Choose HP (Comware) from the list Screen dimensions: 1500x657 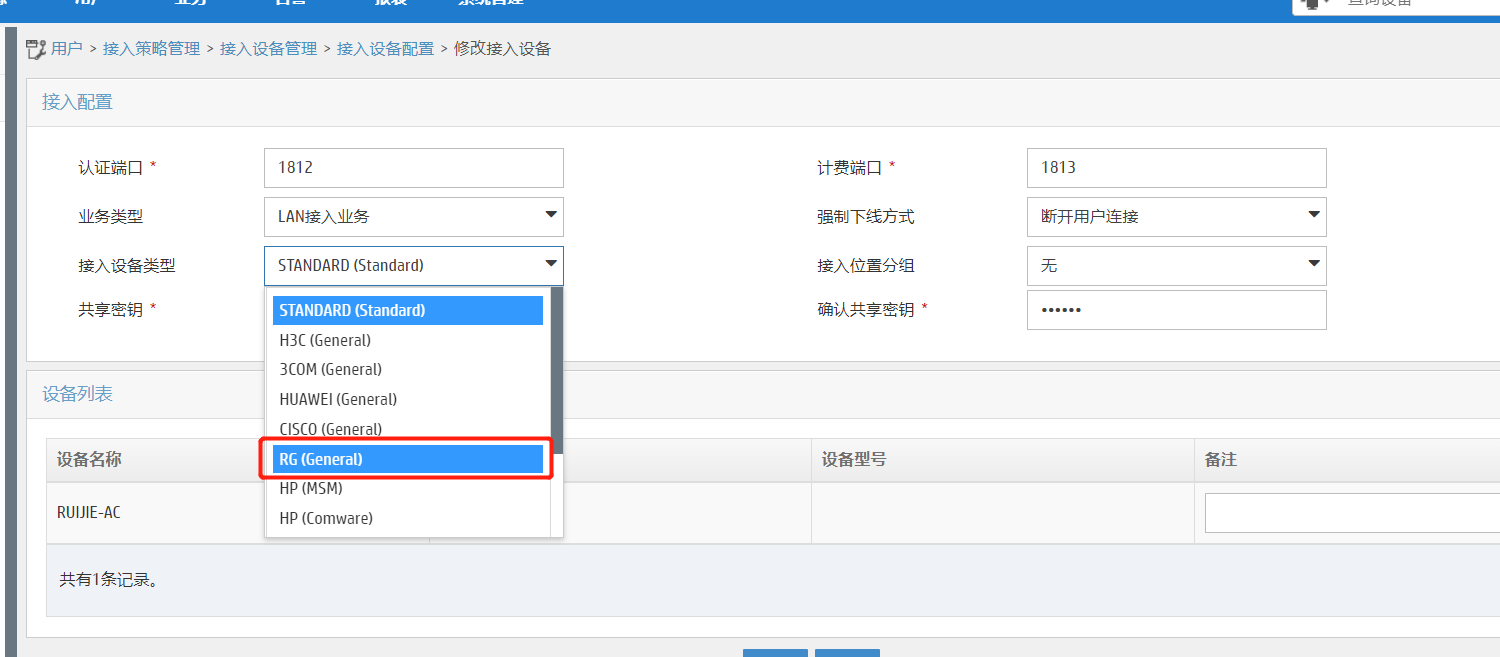coord(408,518)
